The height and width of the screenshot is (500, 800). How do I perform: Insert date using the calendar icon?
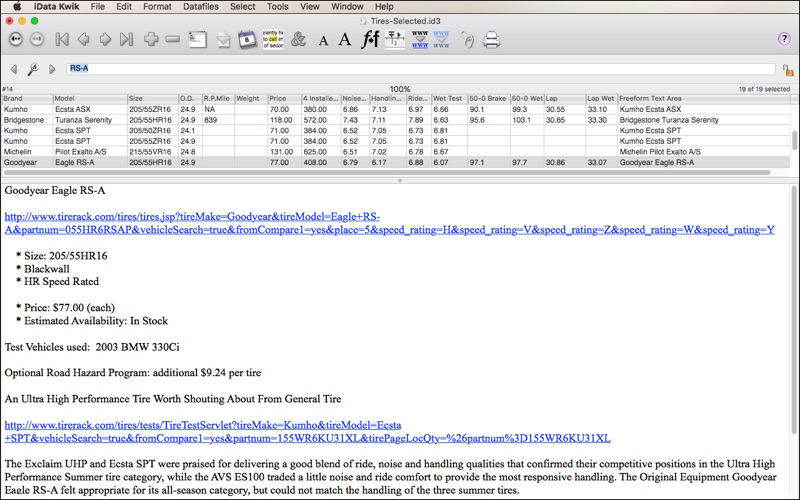pos(247,39)
